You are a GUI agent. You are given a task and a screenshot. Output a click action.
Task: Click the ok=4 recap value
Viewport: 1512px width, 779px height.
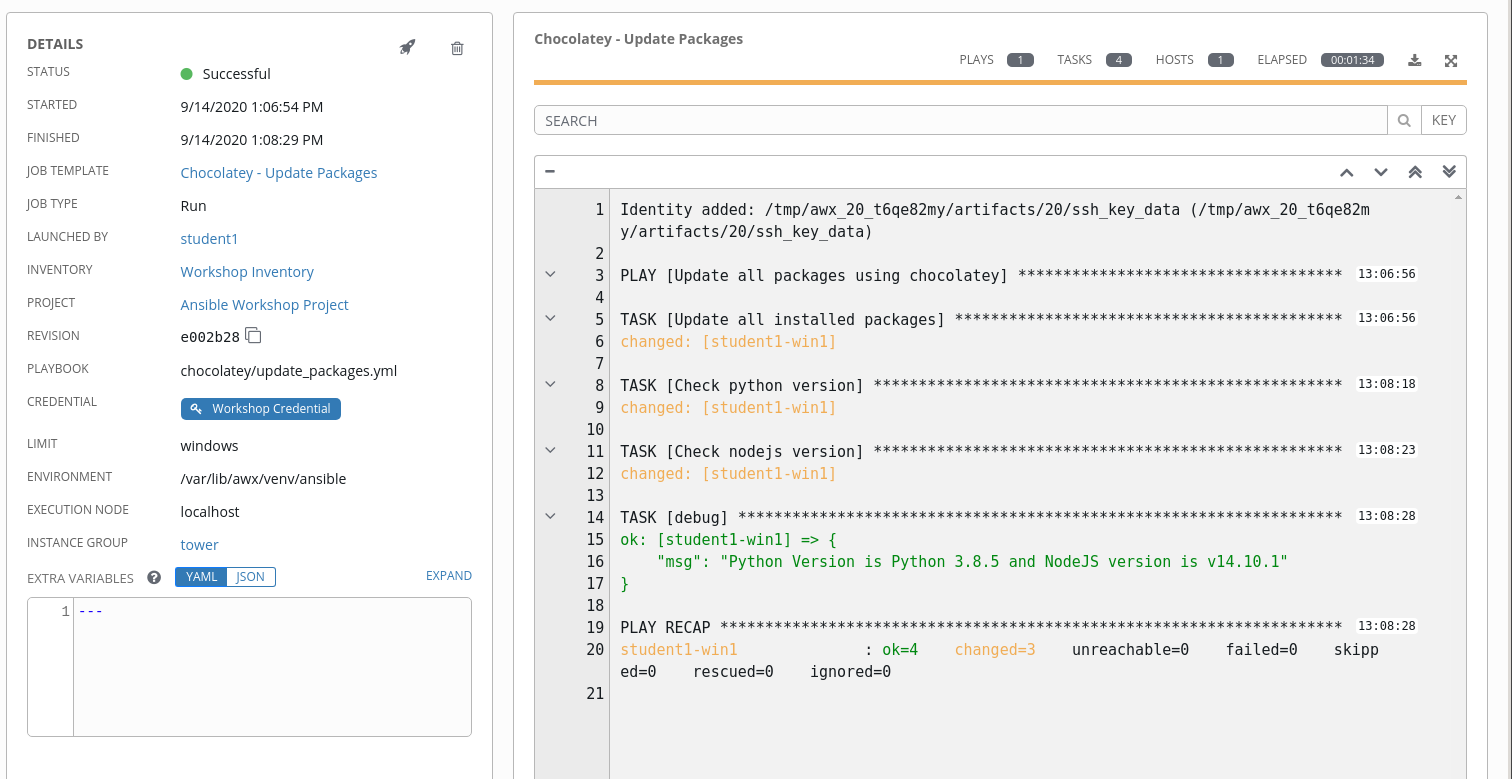coord(900,650)
